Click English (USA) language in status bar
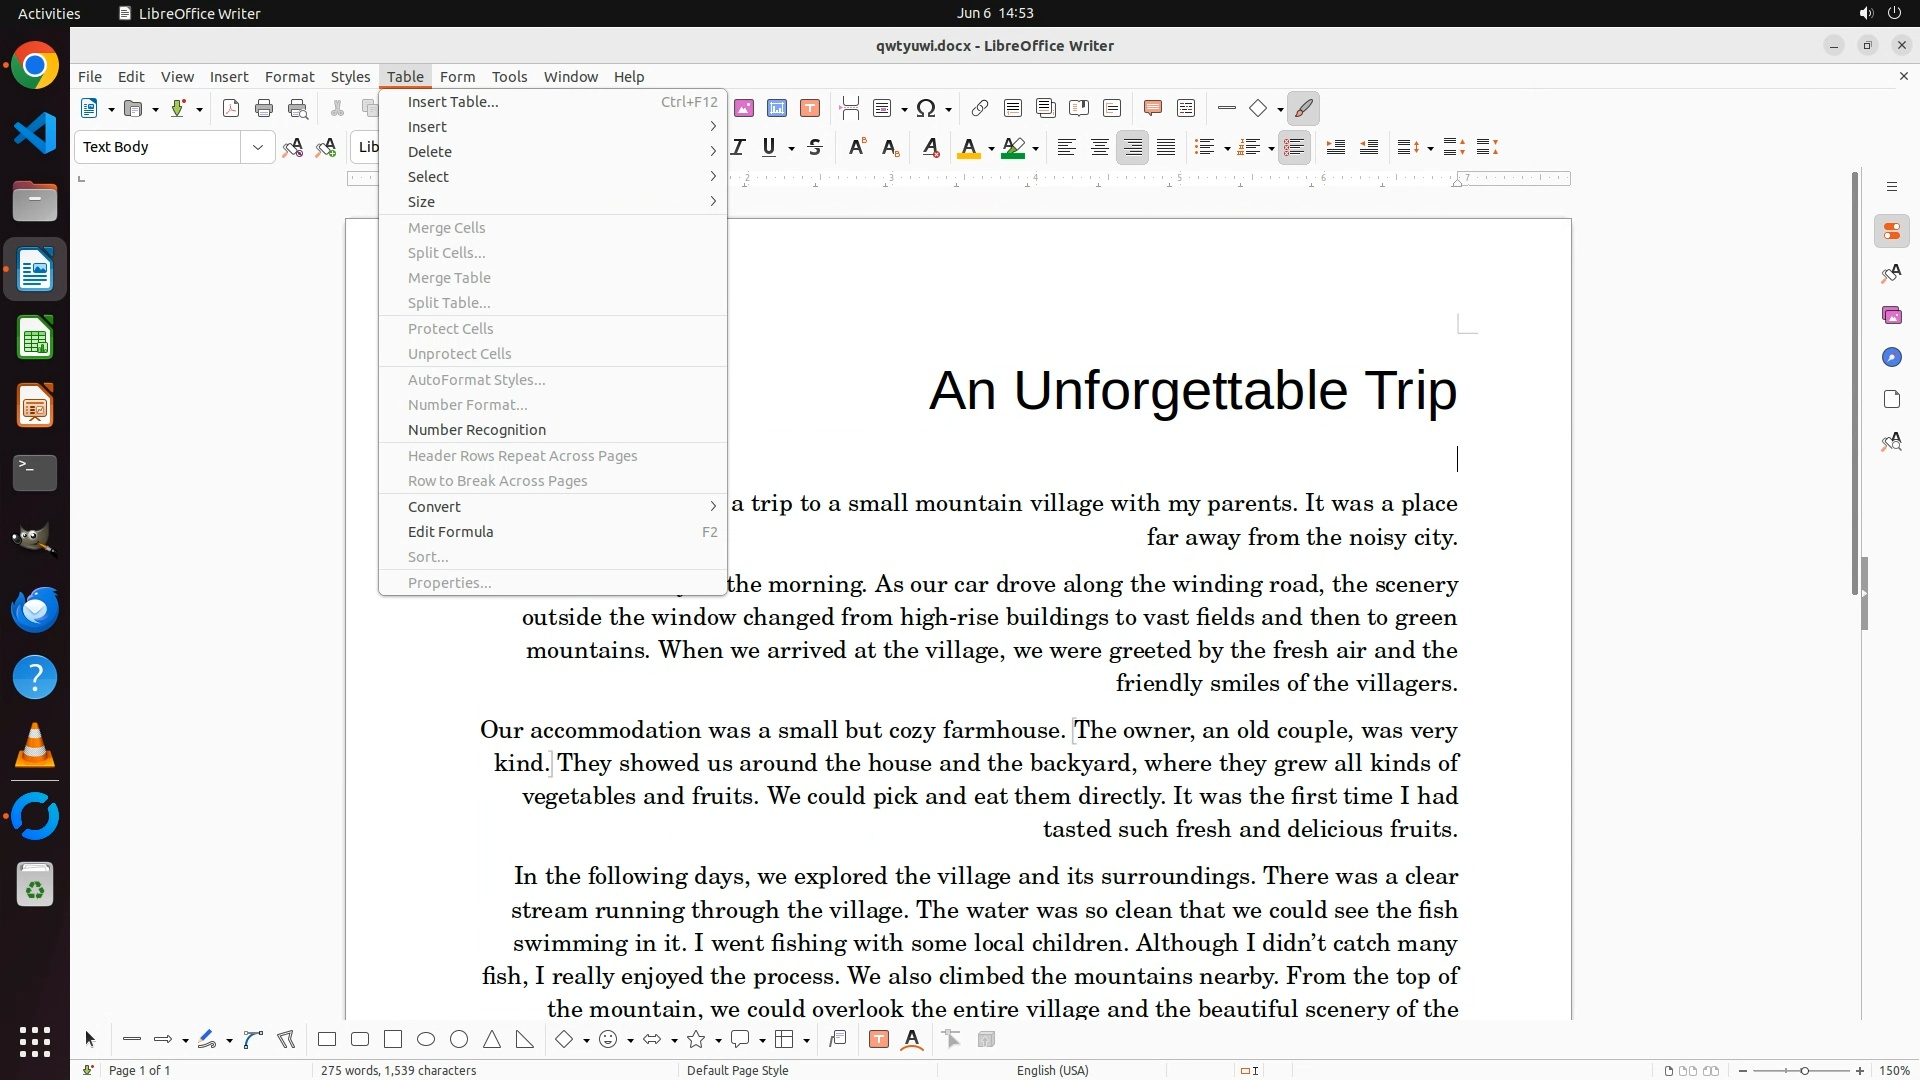 tap(1052, 1070)
